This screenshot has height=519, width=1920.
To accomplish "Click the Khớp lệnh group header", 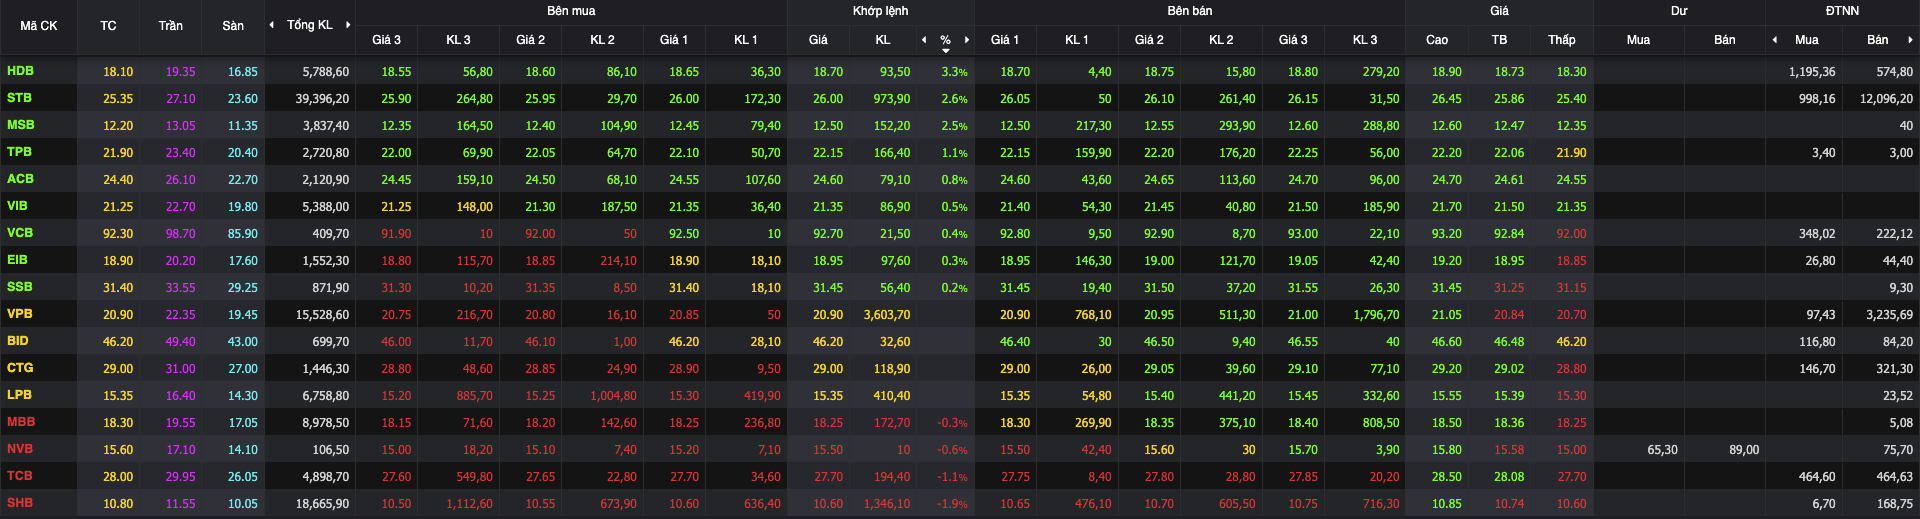I will click(881, 11).
